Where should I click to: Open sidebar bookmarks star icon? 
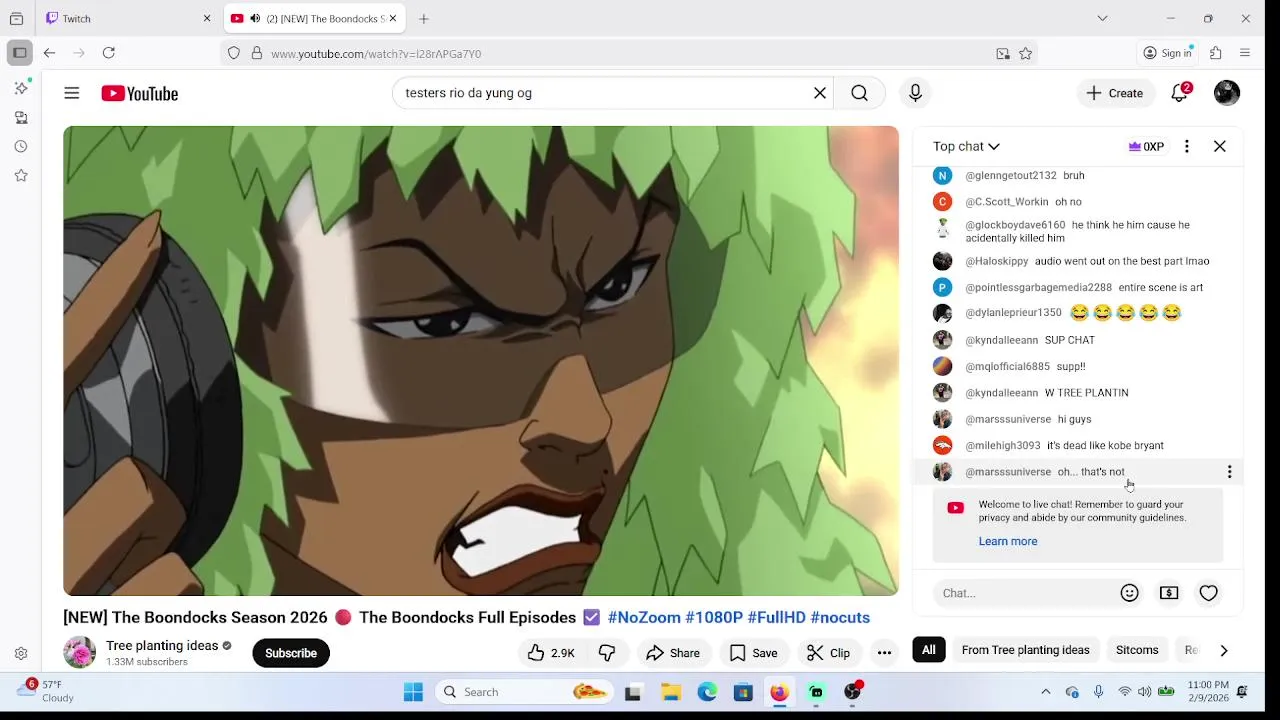coord(21,175)
